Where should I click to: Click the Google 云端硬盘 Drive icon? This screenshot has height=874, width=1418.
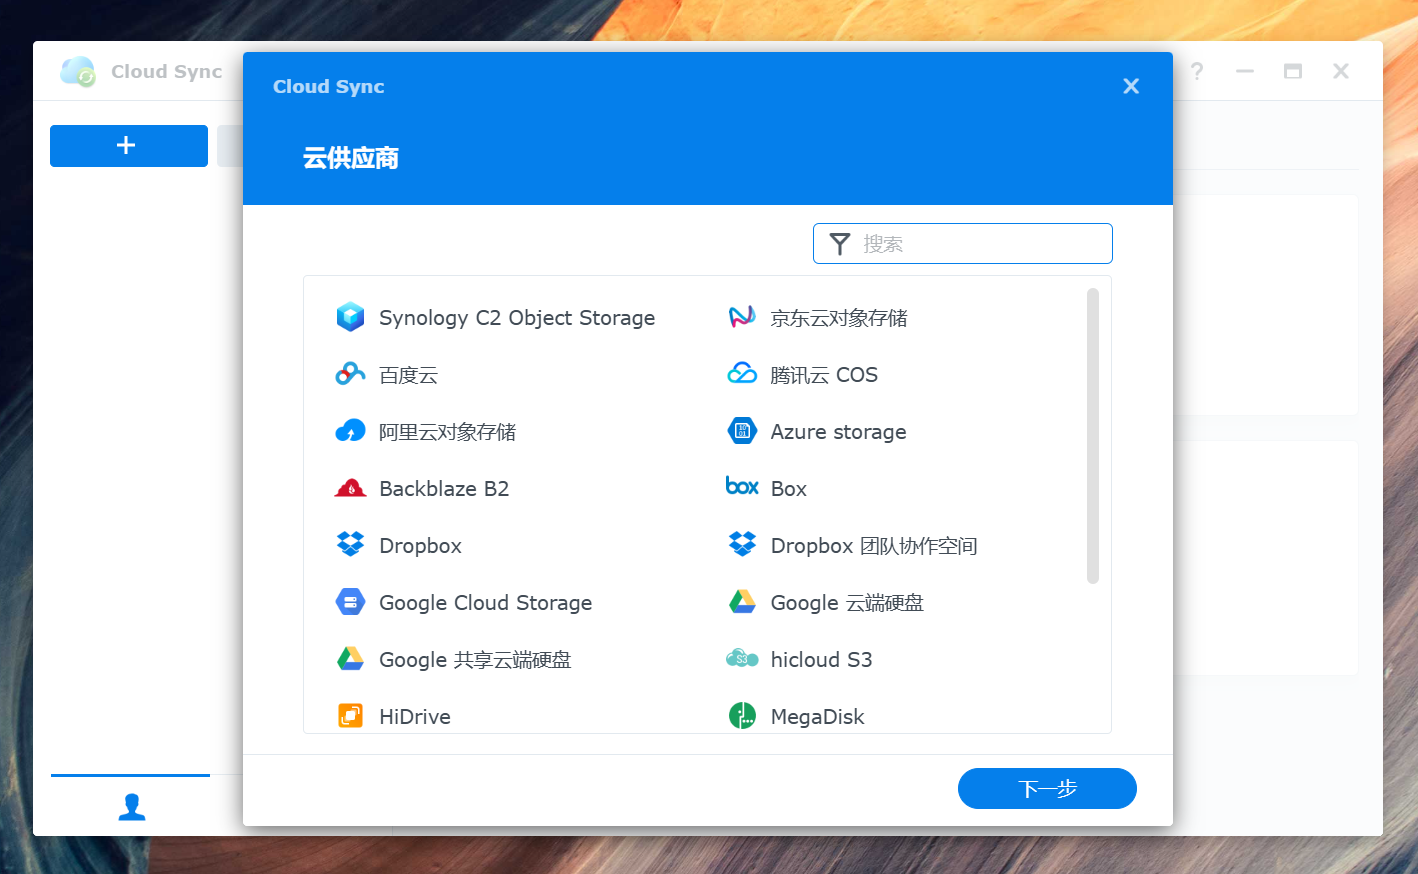click(x=742, y=601)
